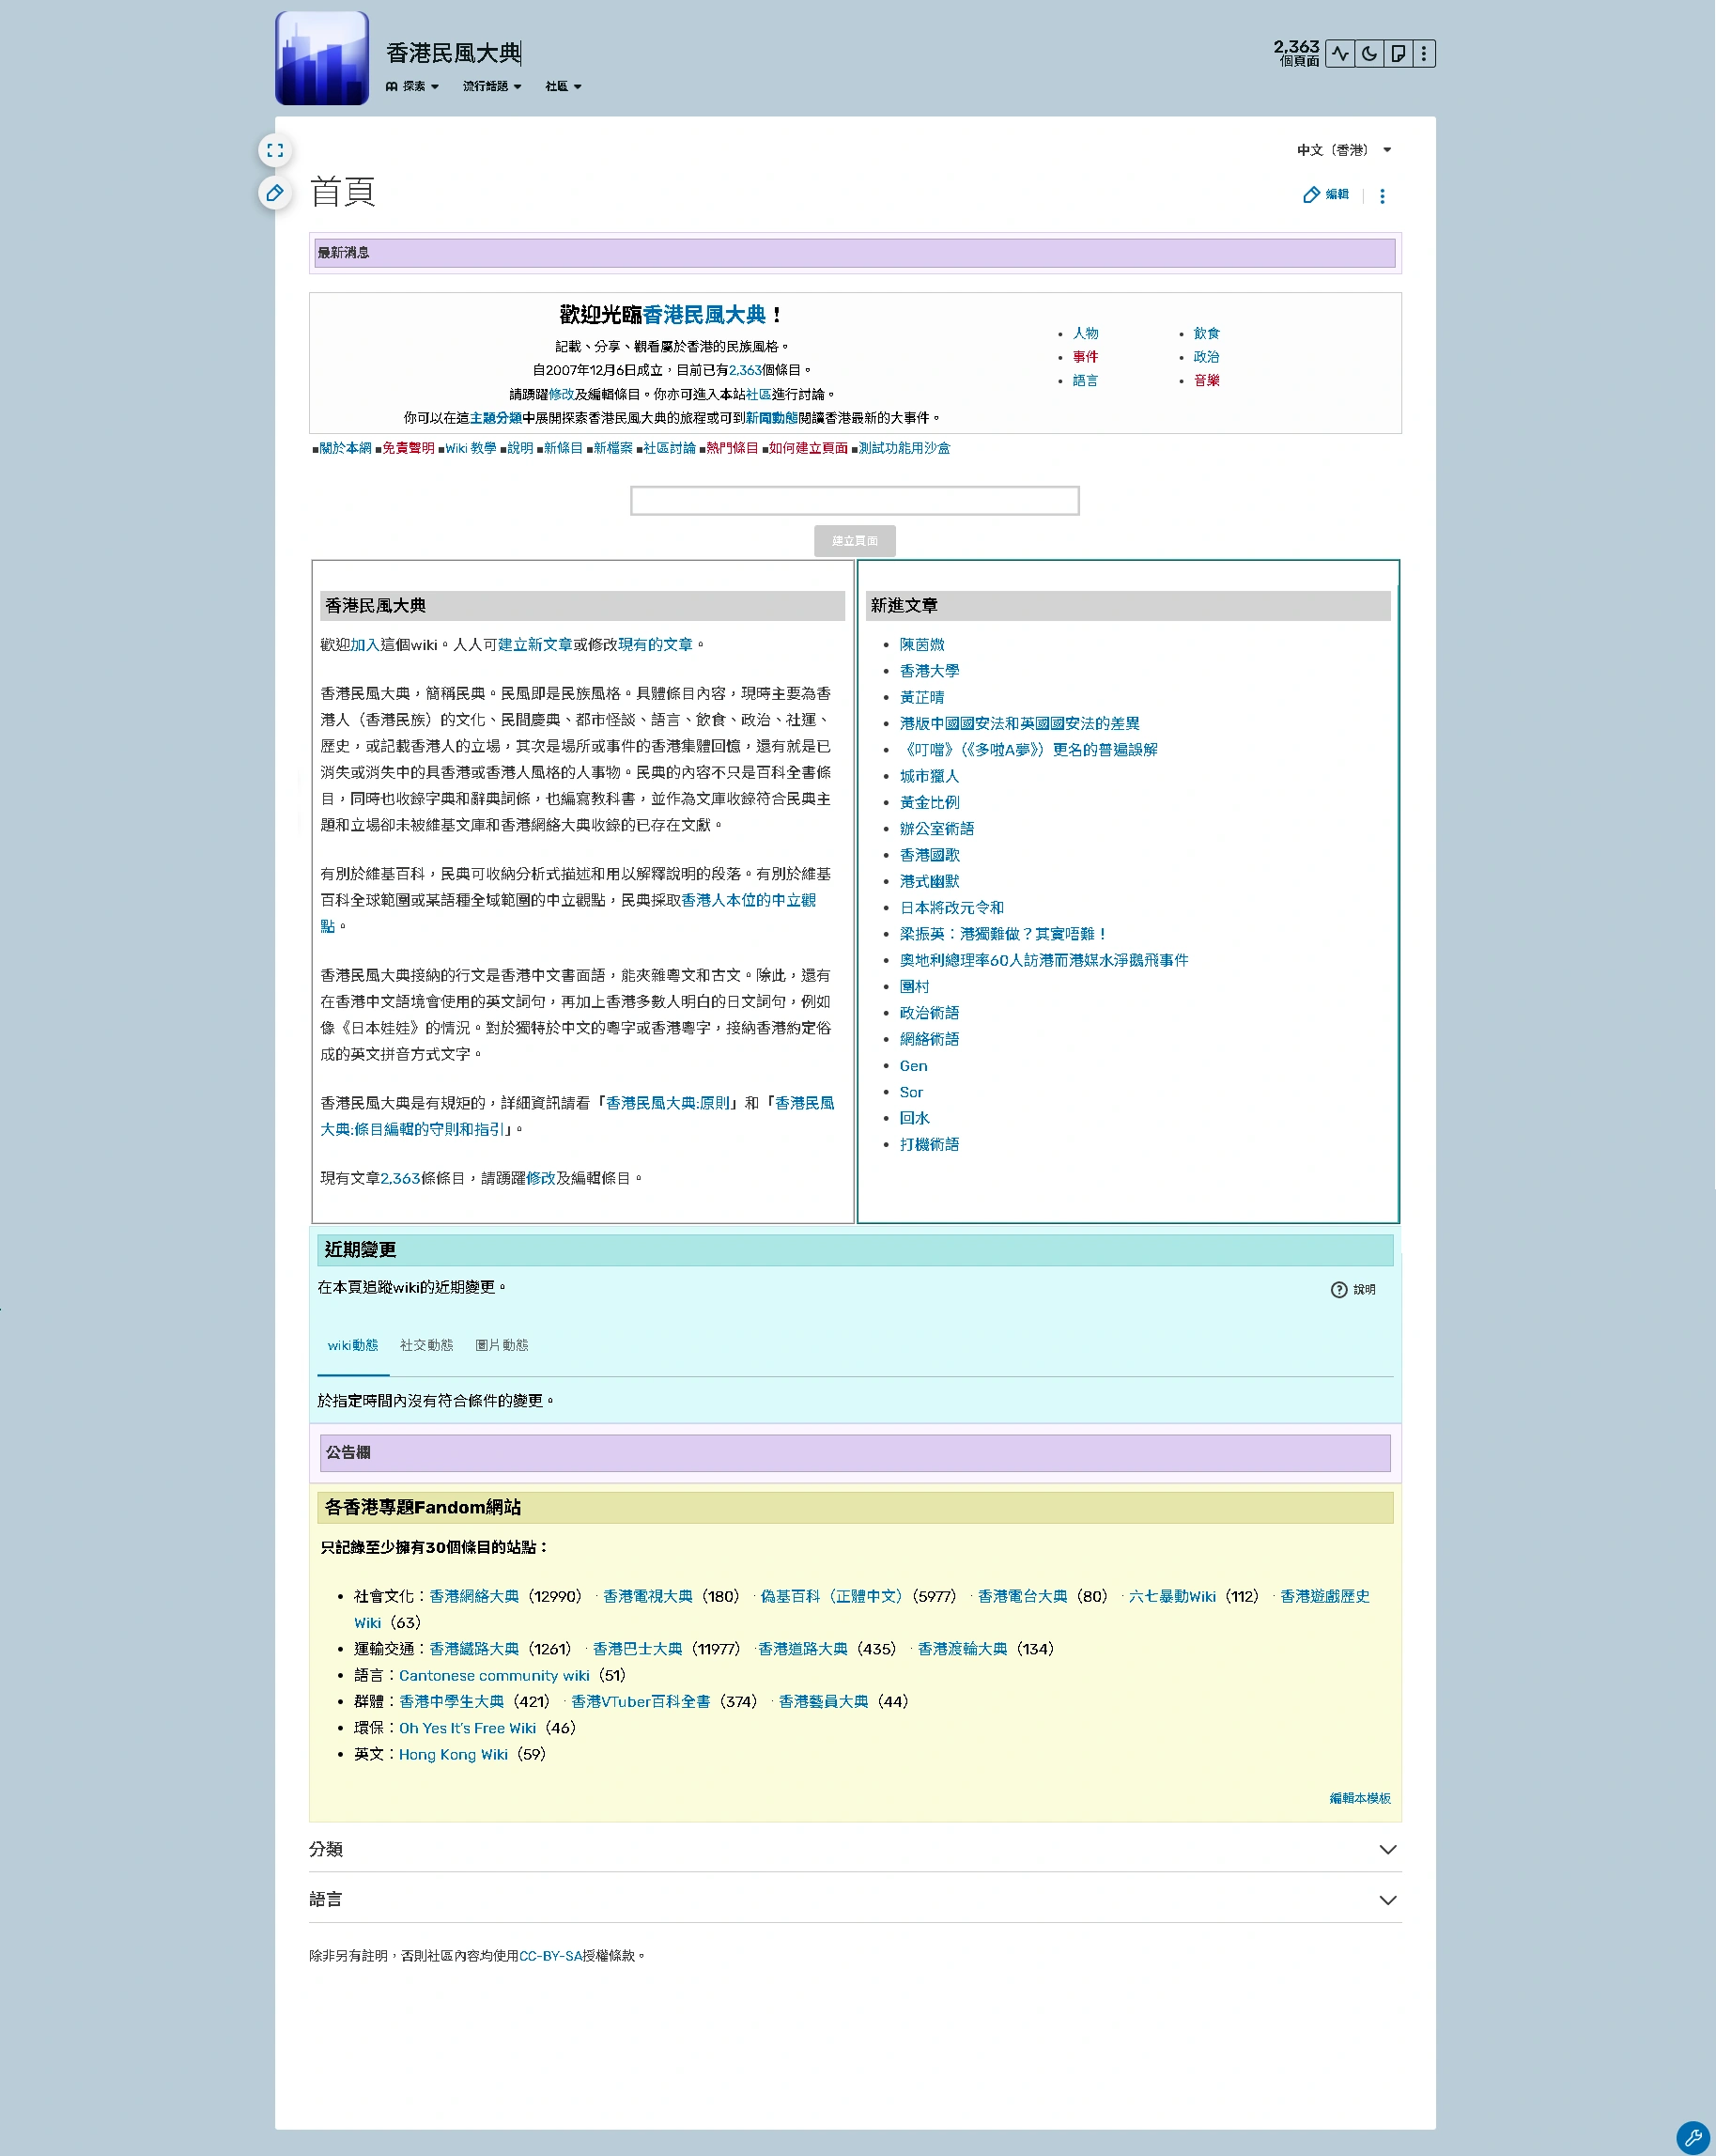The height and width of the screenshot is (2156, 1716).
Task: Select the wiki動態 tab
Action: pos(352,1345)
